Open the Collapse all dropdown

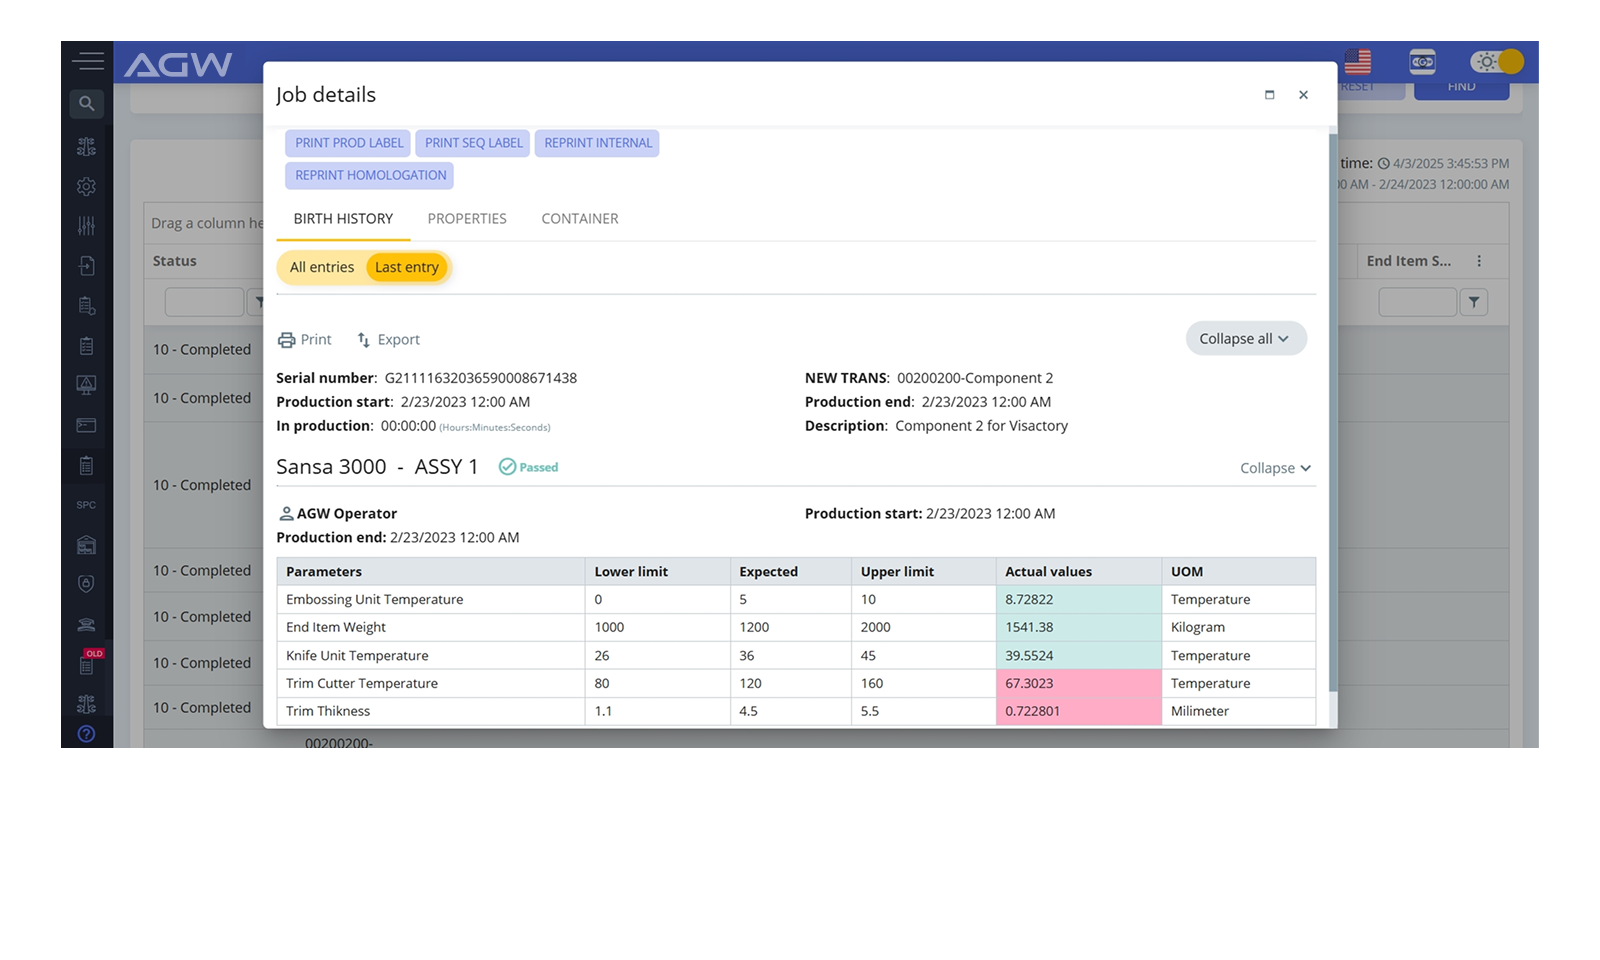coord(1246,339)
